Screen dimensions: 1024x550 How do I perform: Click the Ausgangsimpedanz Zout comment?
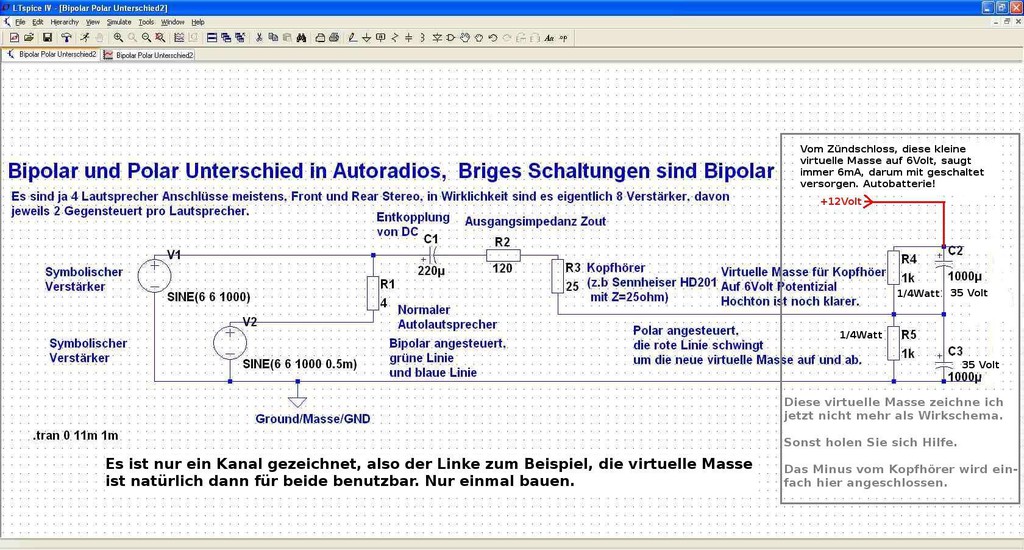pos(536,221)
